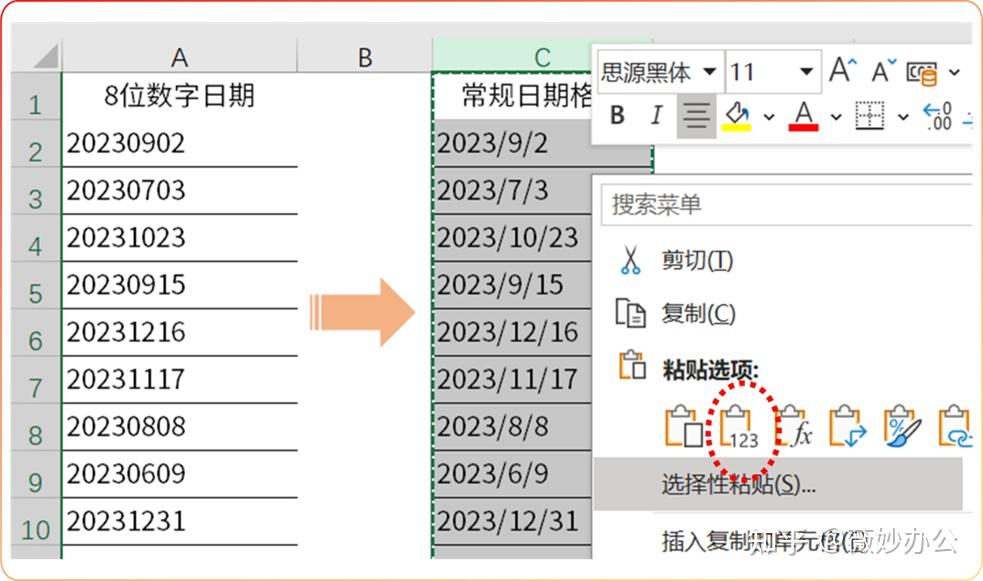Click the Increase Font Size icon
This screenshot has width=983, height=581.
842,68
